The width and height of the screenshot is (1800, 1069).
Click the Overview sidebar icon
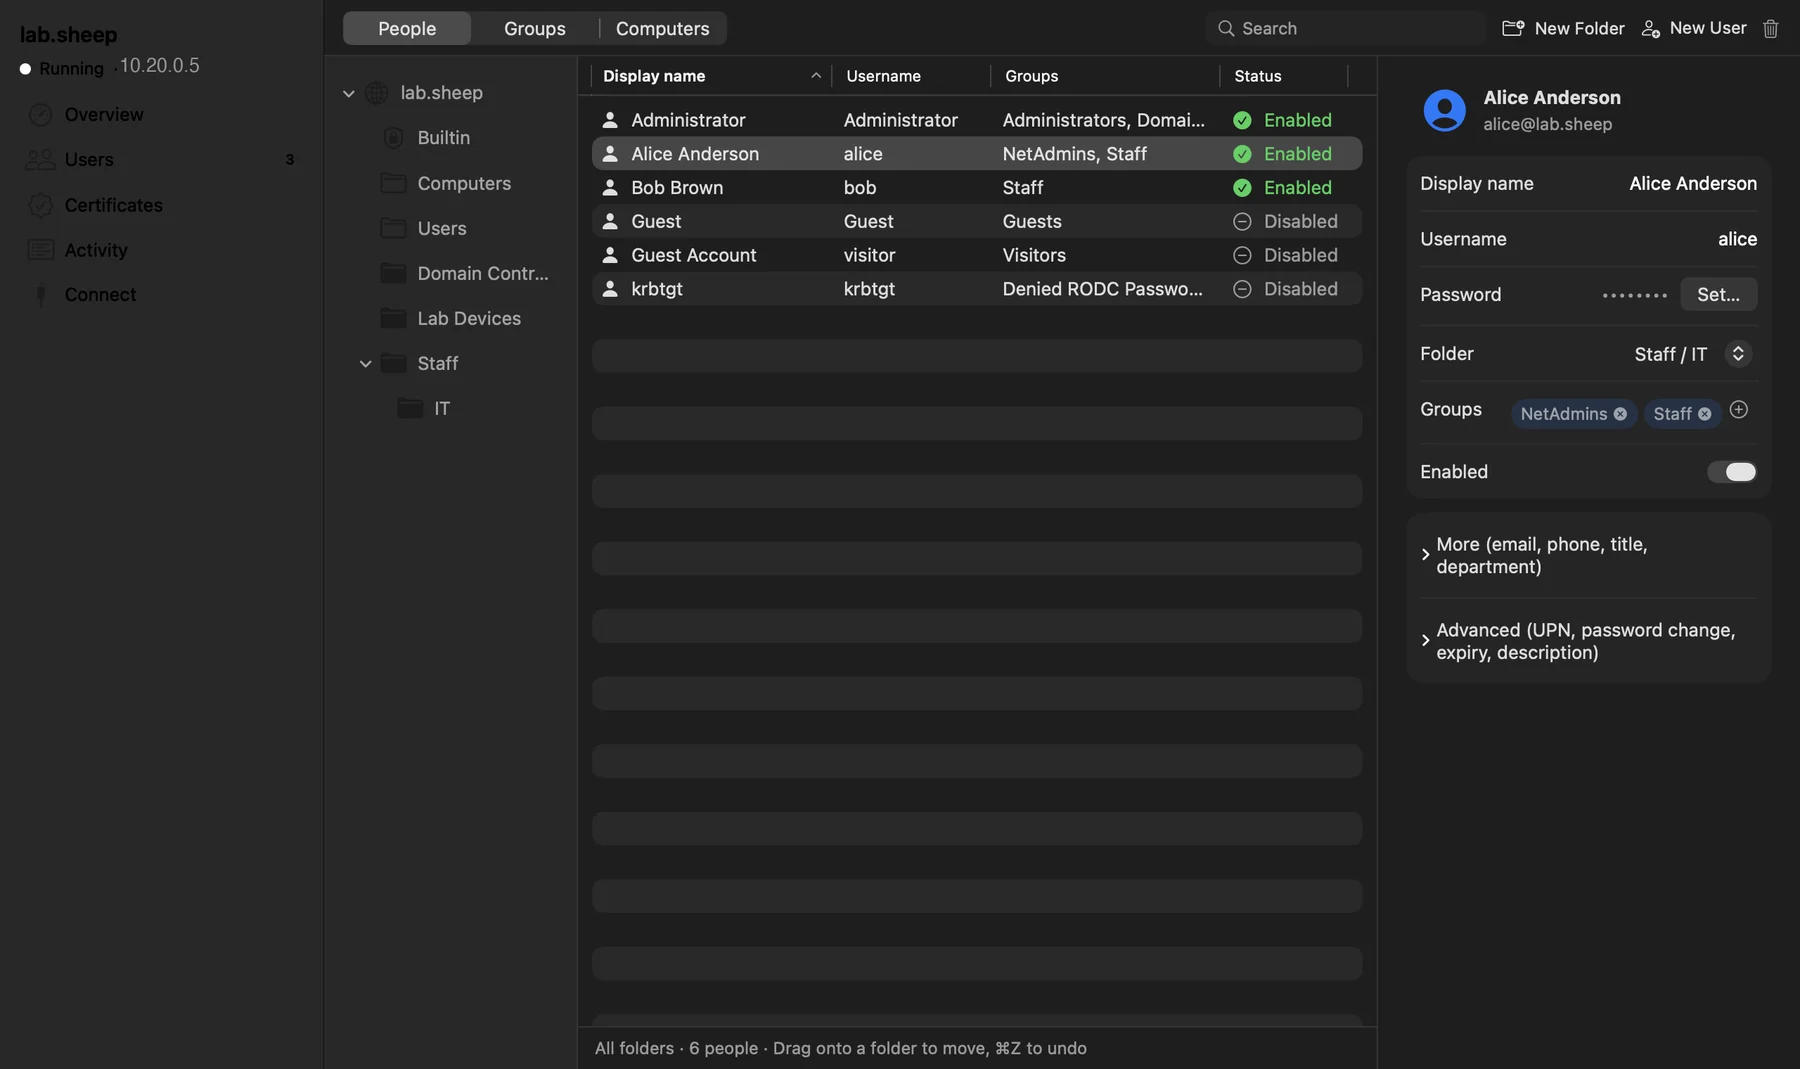[x=40, y=115]
